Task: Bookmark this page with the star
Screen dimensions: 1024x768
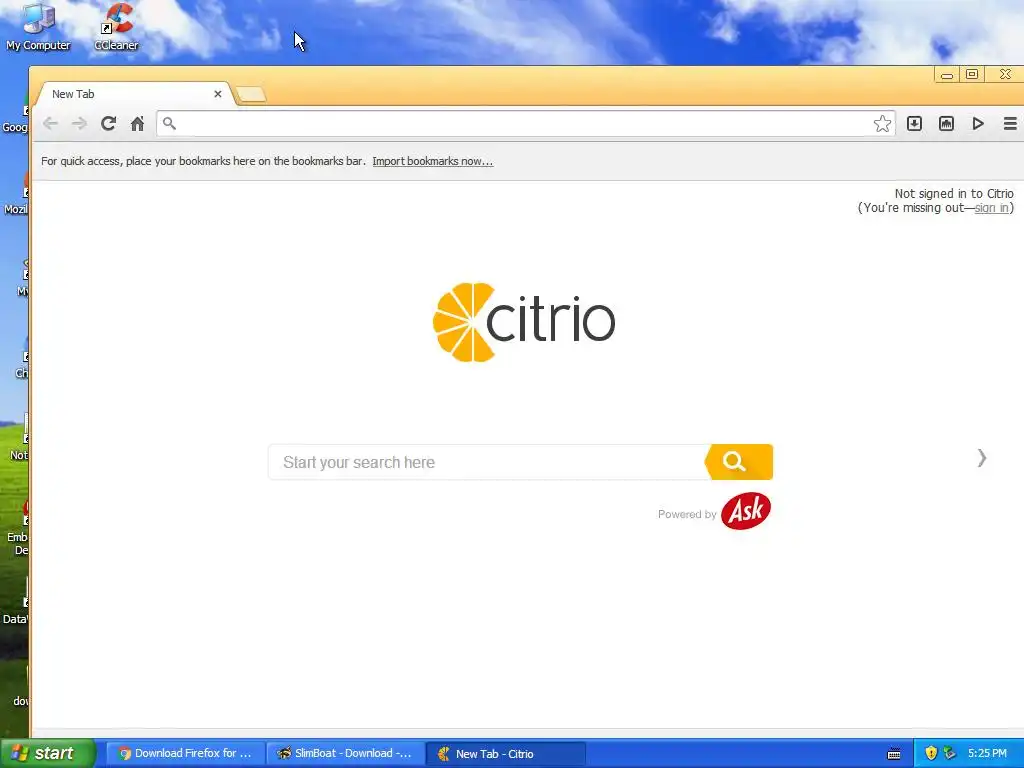Action: 882,123
